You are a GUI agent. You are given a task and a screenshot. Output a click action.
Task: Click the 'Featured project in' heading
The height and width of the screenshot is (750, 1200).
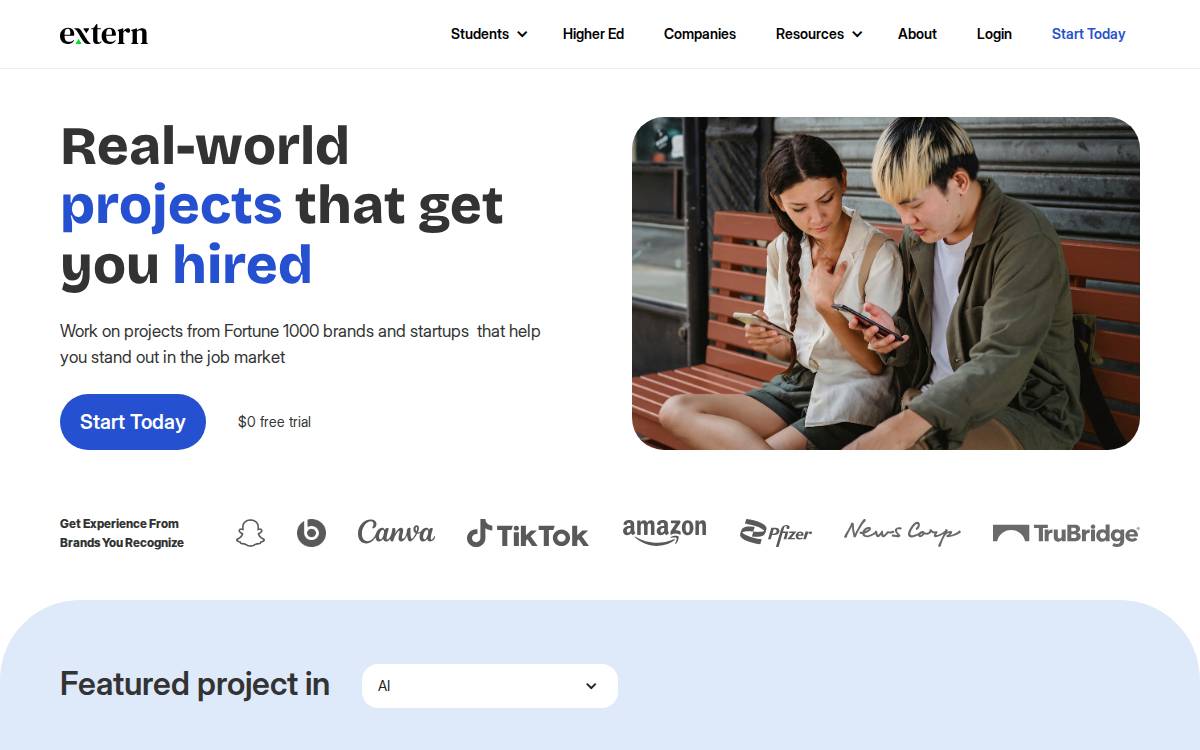coord(195,684)
